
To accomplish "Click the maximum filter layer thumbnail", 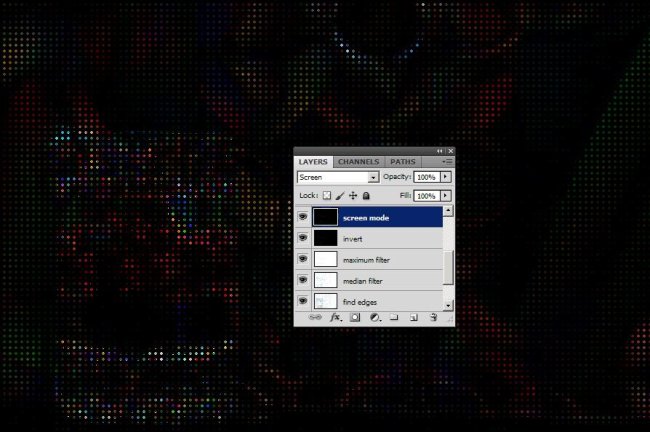I will point(325,259).
